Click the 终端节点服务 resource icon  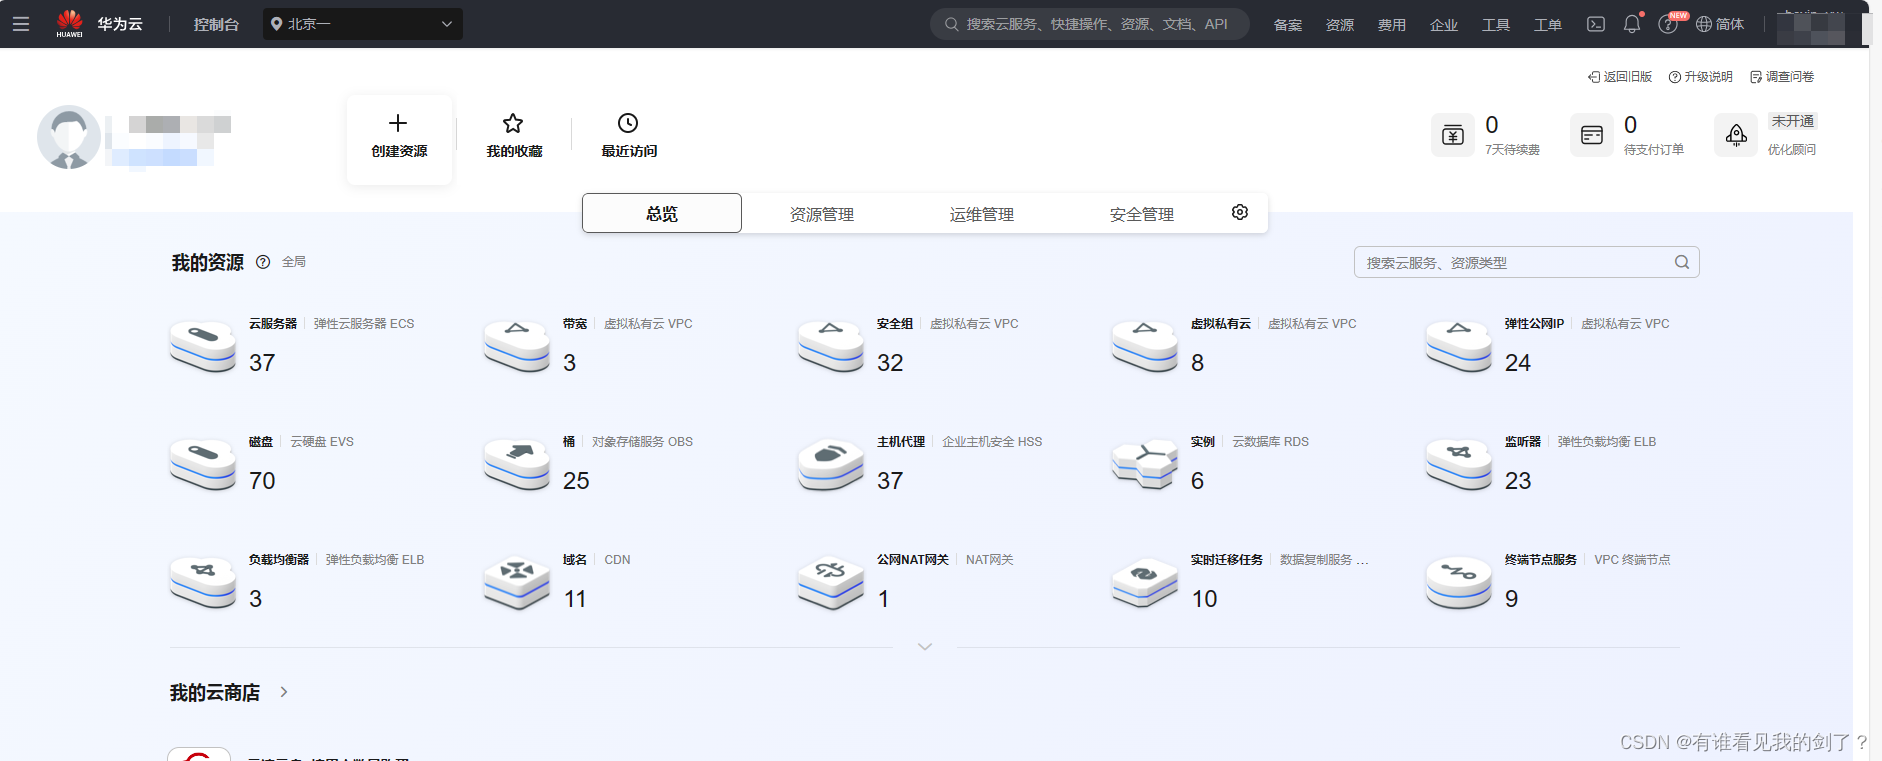[1459, 582]
